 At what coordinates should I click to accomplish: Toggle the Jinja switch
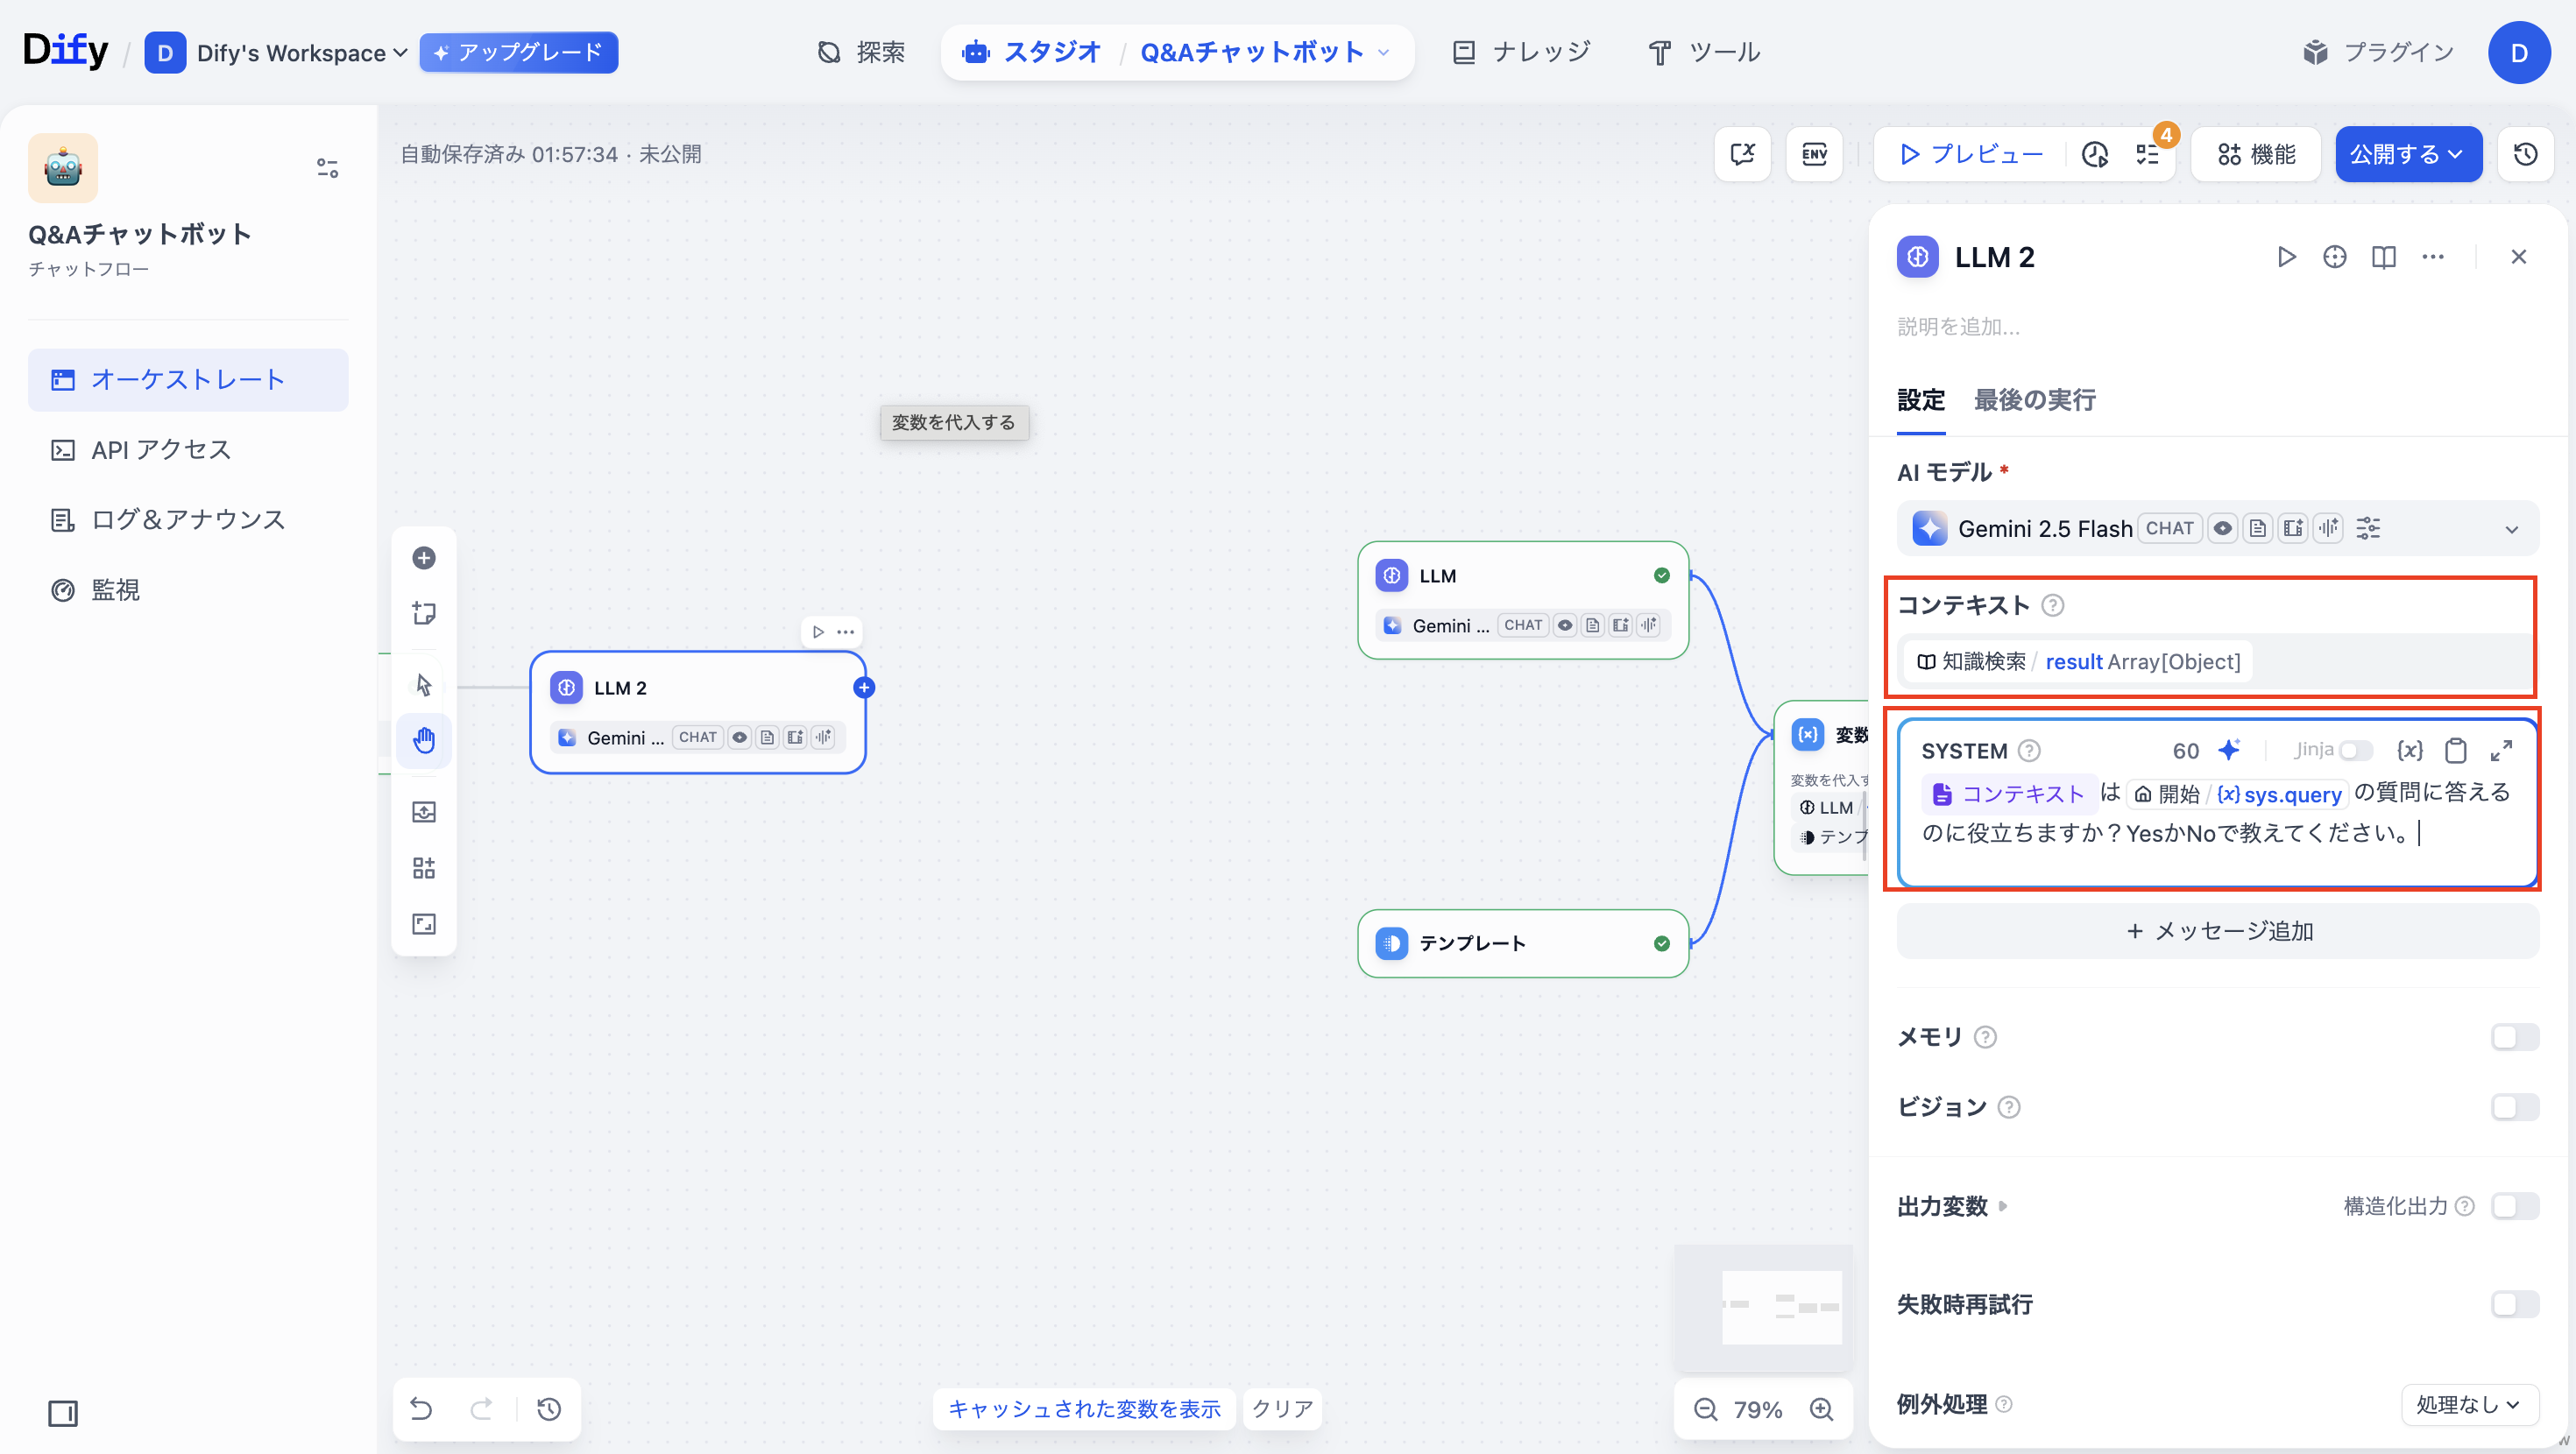(x=2355, y=750)
